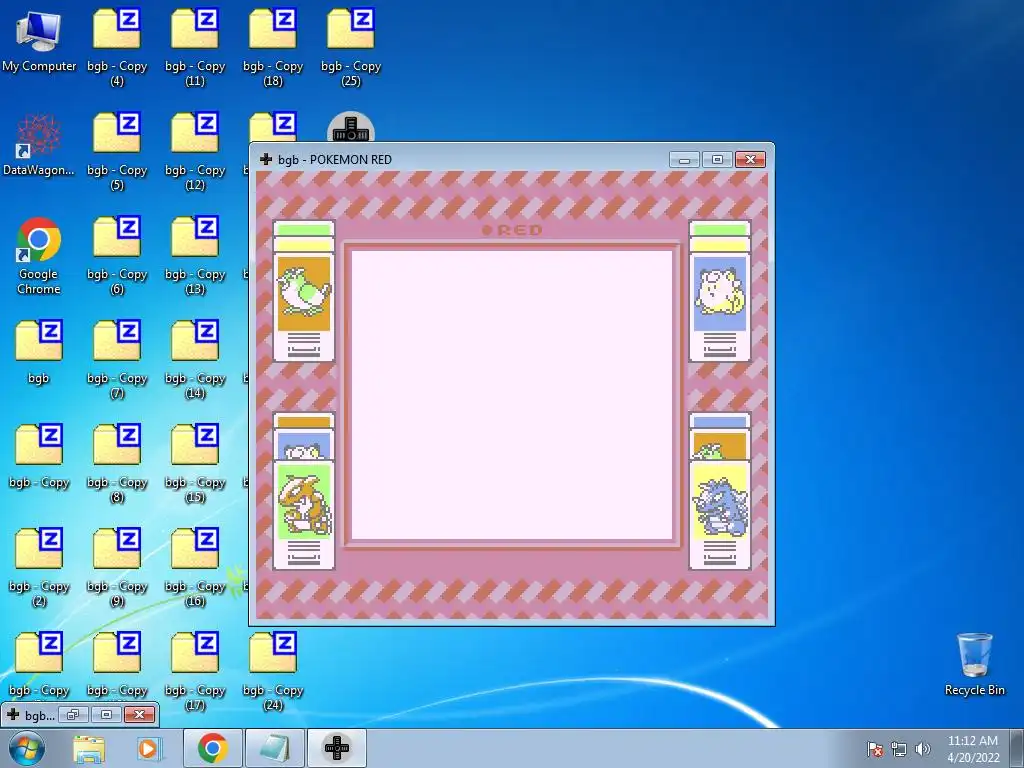Select the bgb - Copy (7) folder
This screenshot has height=768, width=1024.
pos(117,360)
